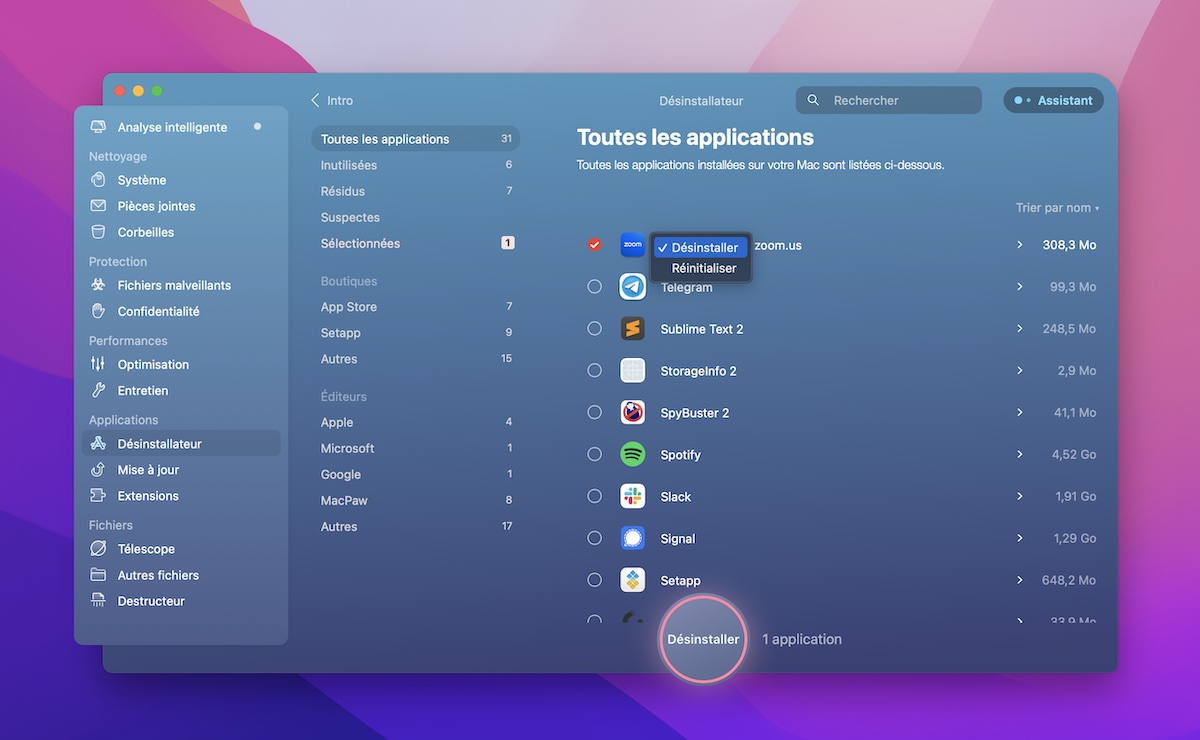
Task: Filter by Apple editor
Action: (x=415, y=422)
